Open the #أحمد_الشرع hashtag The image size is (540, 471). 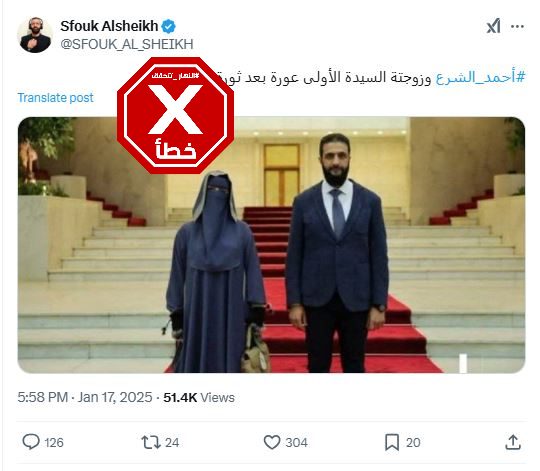tap(480, 77)
